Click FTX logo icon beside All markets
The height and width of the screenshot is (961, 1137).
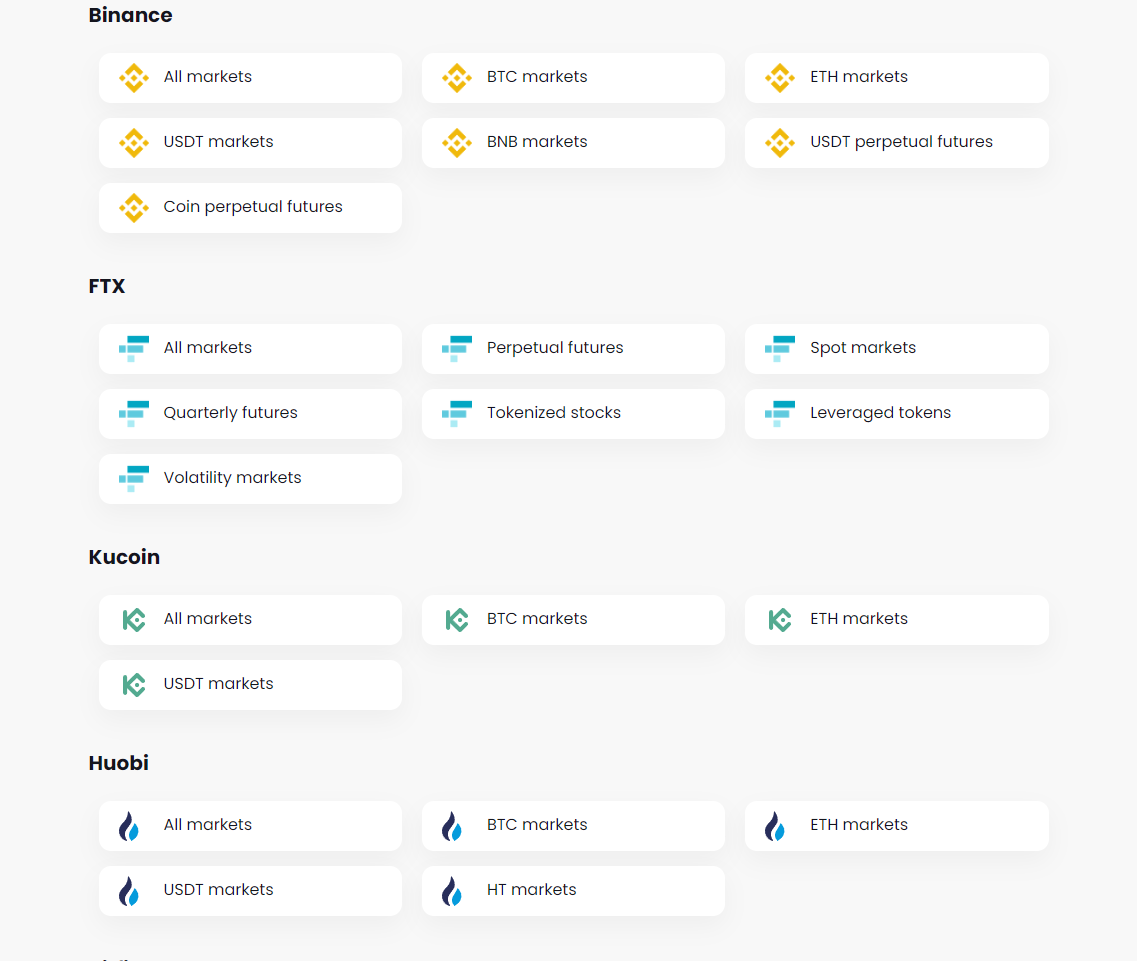[134, 349]
